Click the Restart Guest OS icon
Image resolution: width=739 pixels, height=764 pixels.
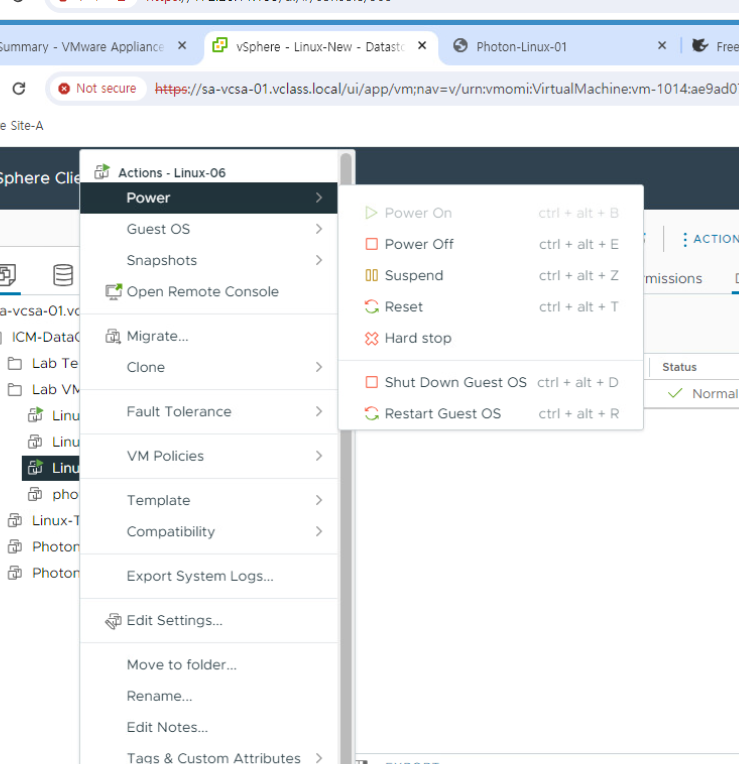click(371, 413)
